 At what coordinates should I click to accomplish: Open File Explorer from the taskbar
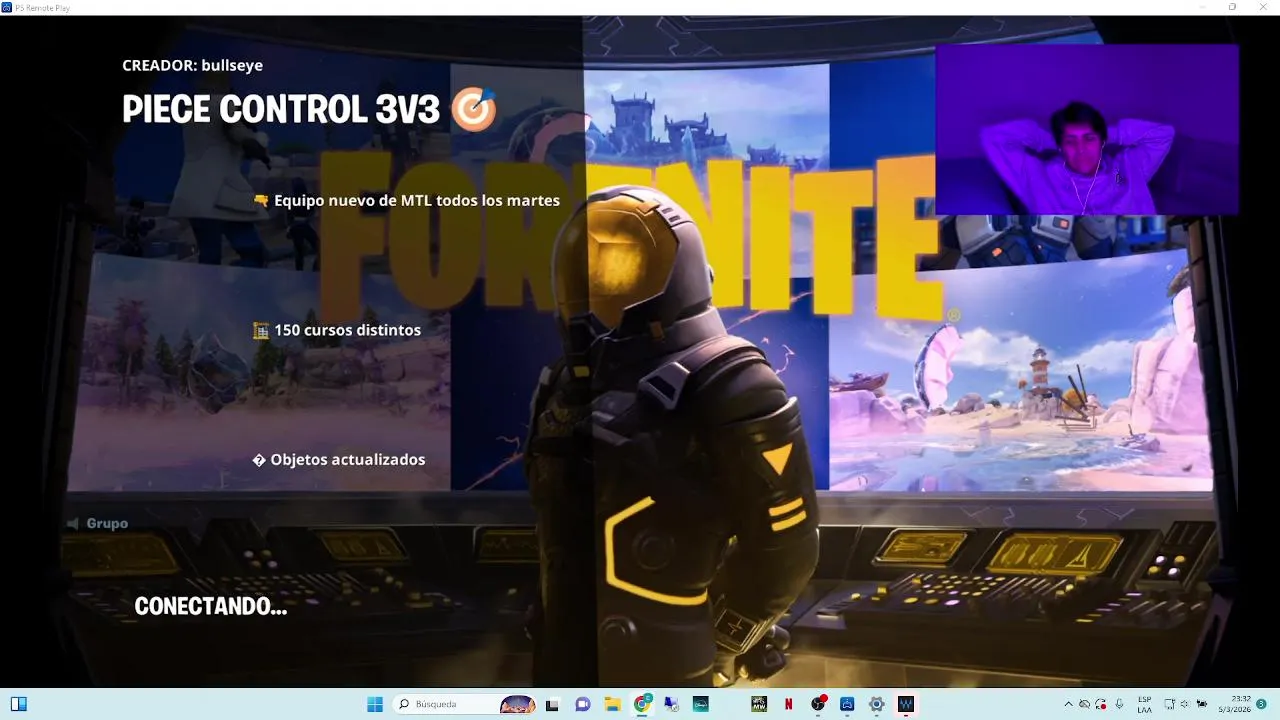(x=612, y=704)
